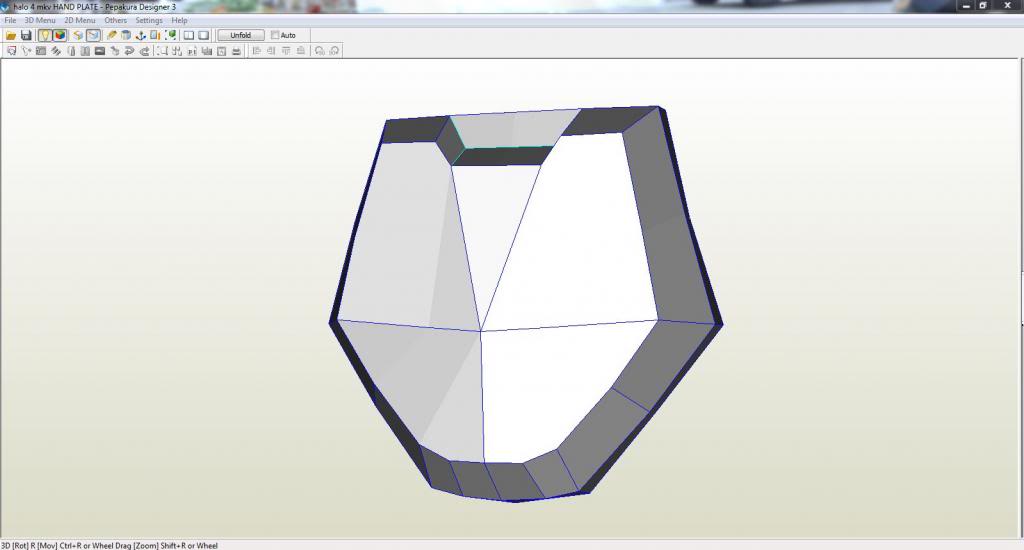Viewport: 1024px width, 550px height.
Task: Click the diagonal striped lines tool icon
Action: pos(56,51)
